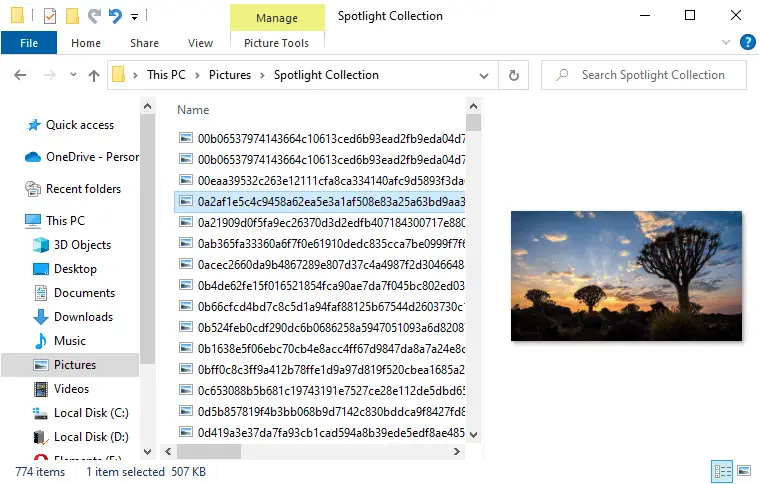Click image icon of file 0d419a3e37da7fa9
The image size is (760, 484).
(186, 432)
